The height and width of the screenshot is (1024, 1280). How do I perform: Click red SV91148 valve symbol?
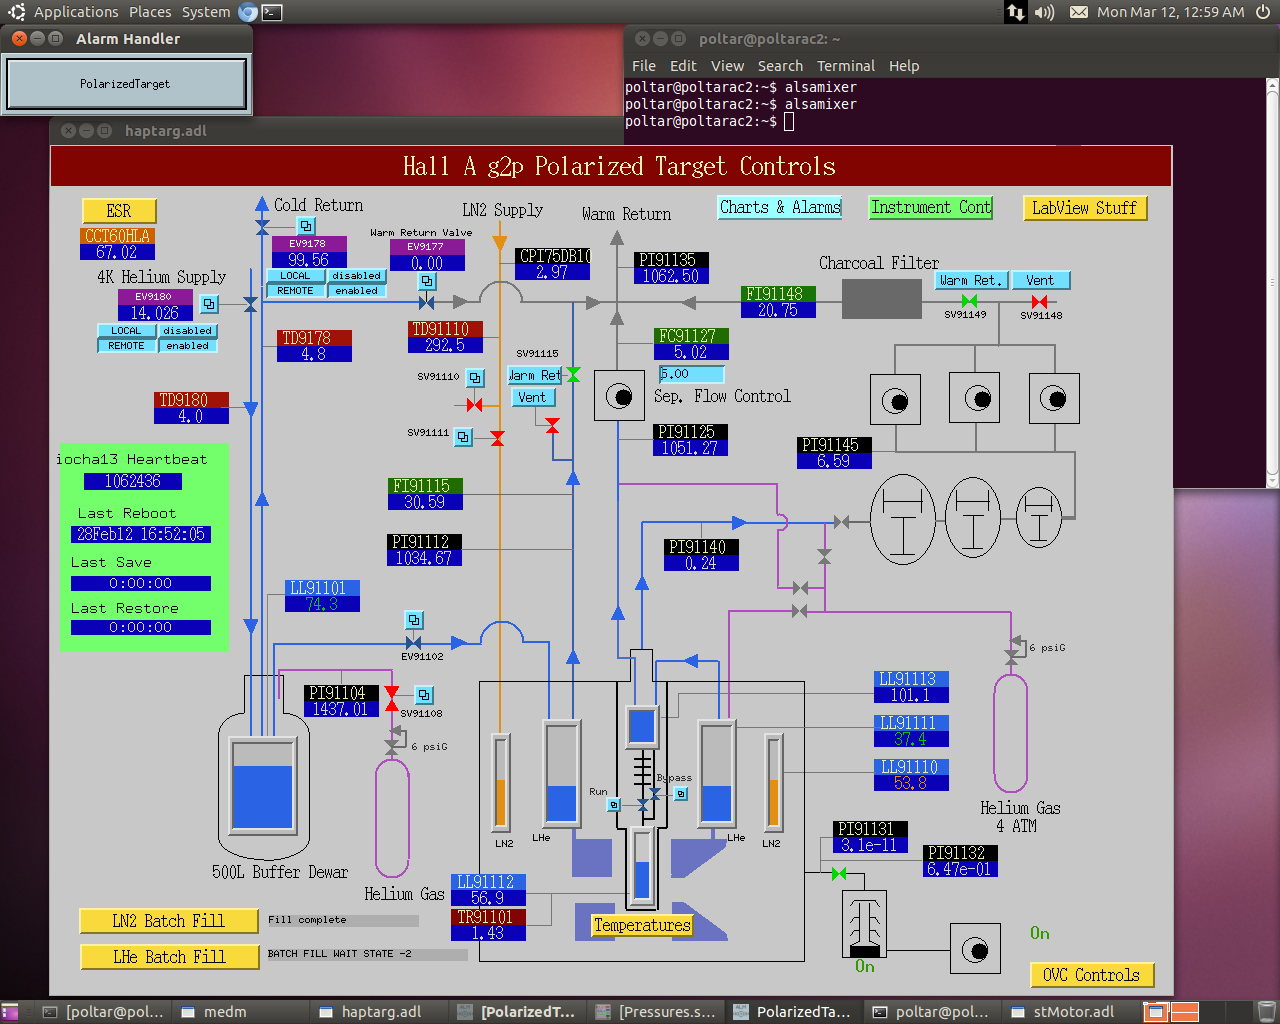point(1040,301)
